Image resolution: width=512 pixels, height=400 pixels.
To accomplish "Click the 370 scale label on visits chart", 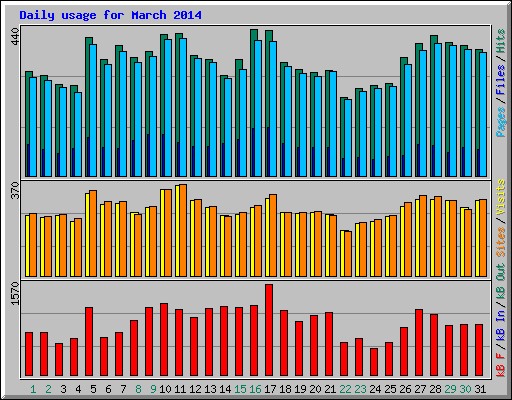I will pos(15,190).
